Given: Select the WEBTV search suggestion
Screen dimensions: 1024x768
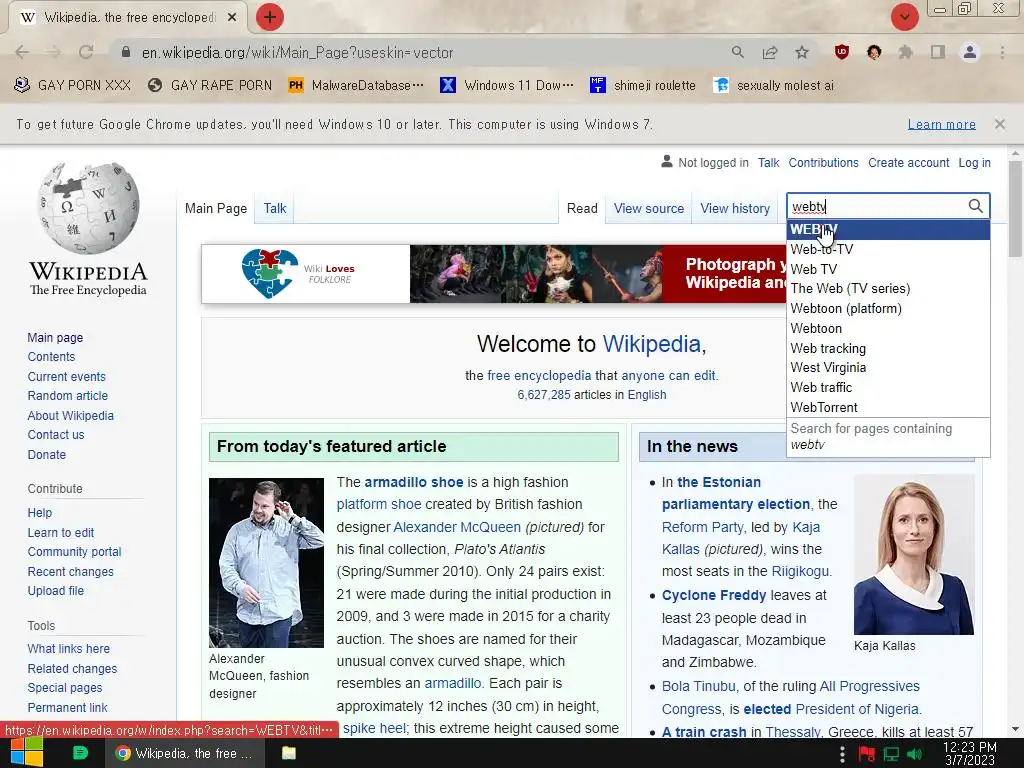Looking at the screenshot, I should pyautogui.click(x=888, y=229).
